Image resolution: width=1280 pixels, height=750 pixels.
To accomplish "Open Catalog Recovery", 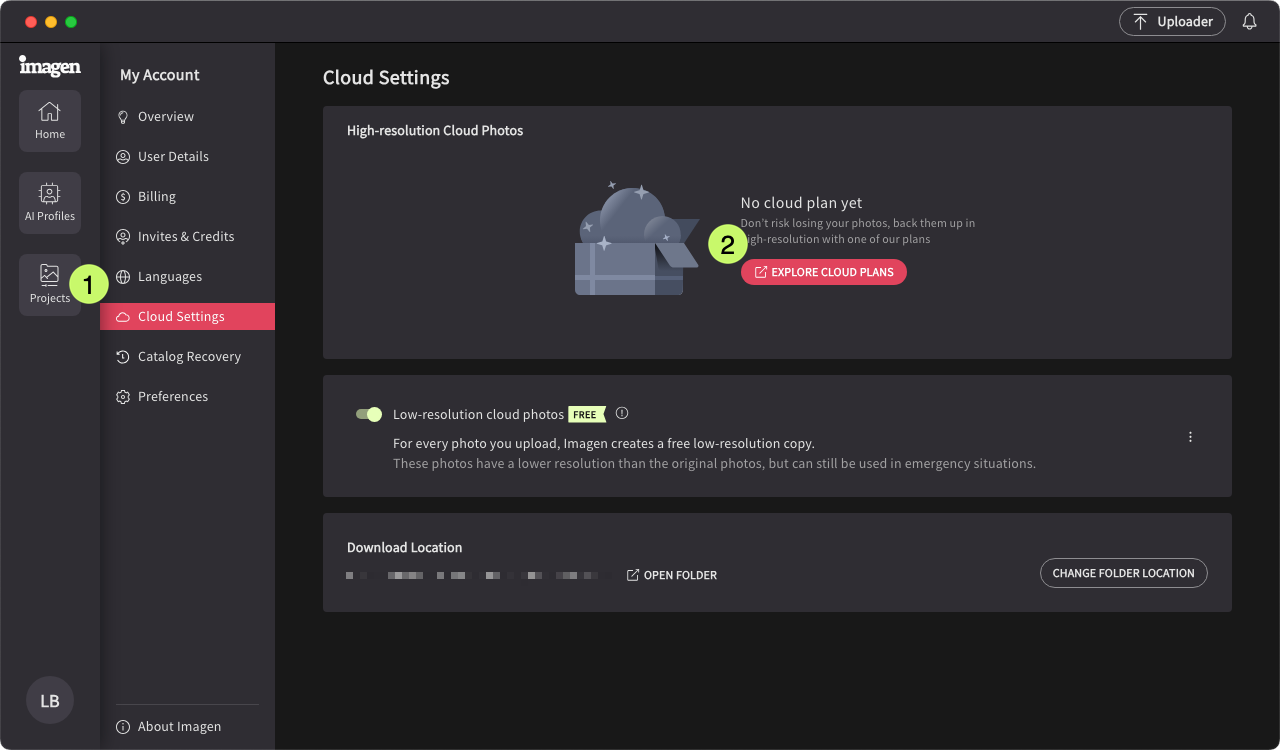I will point(187,357).
